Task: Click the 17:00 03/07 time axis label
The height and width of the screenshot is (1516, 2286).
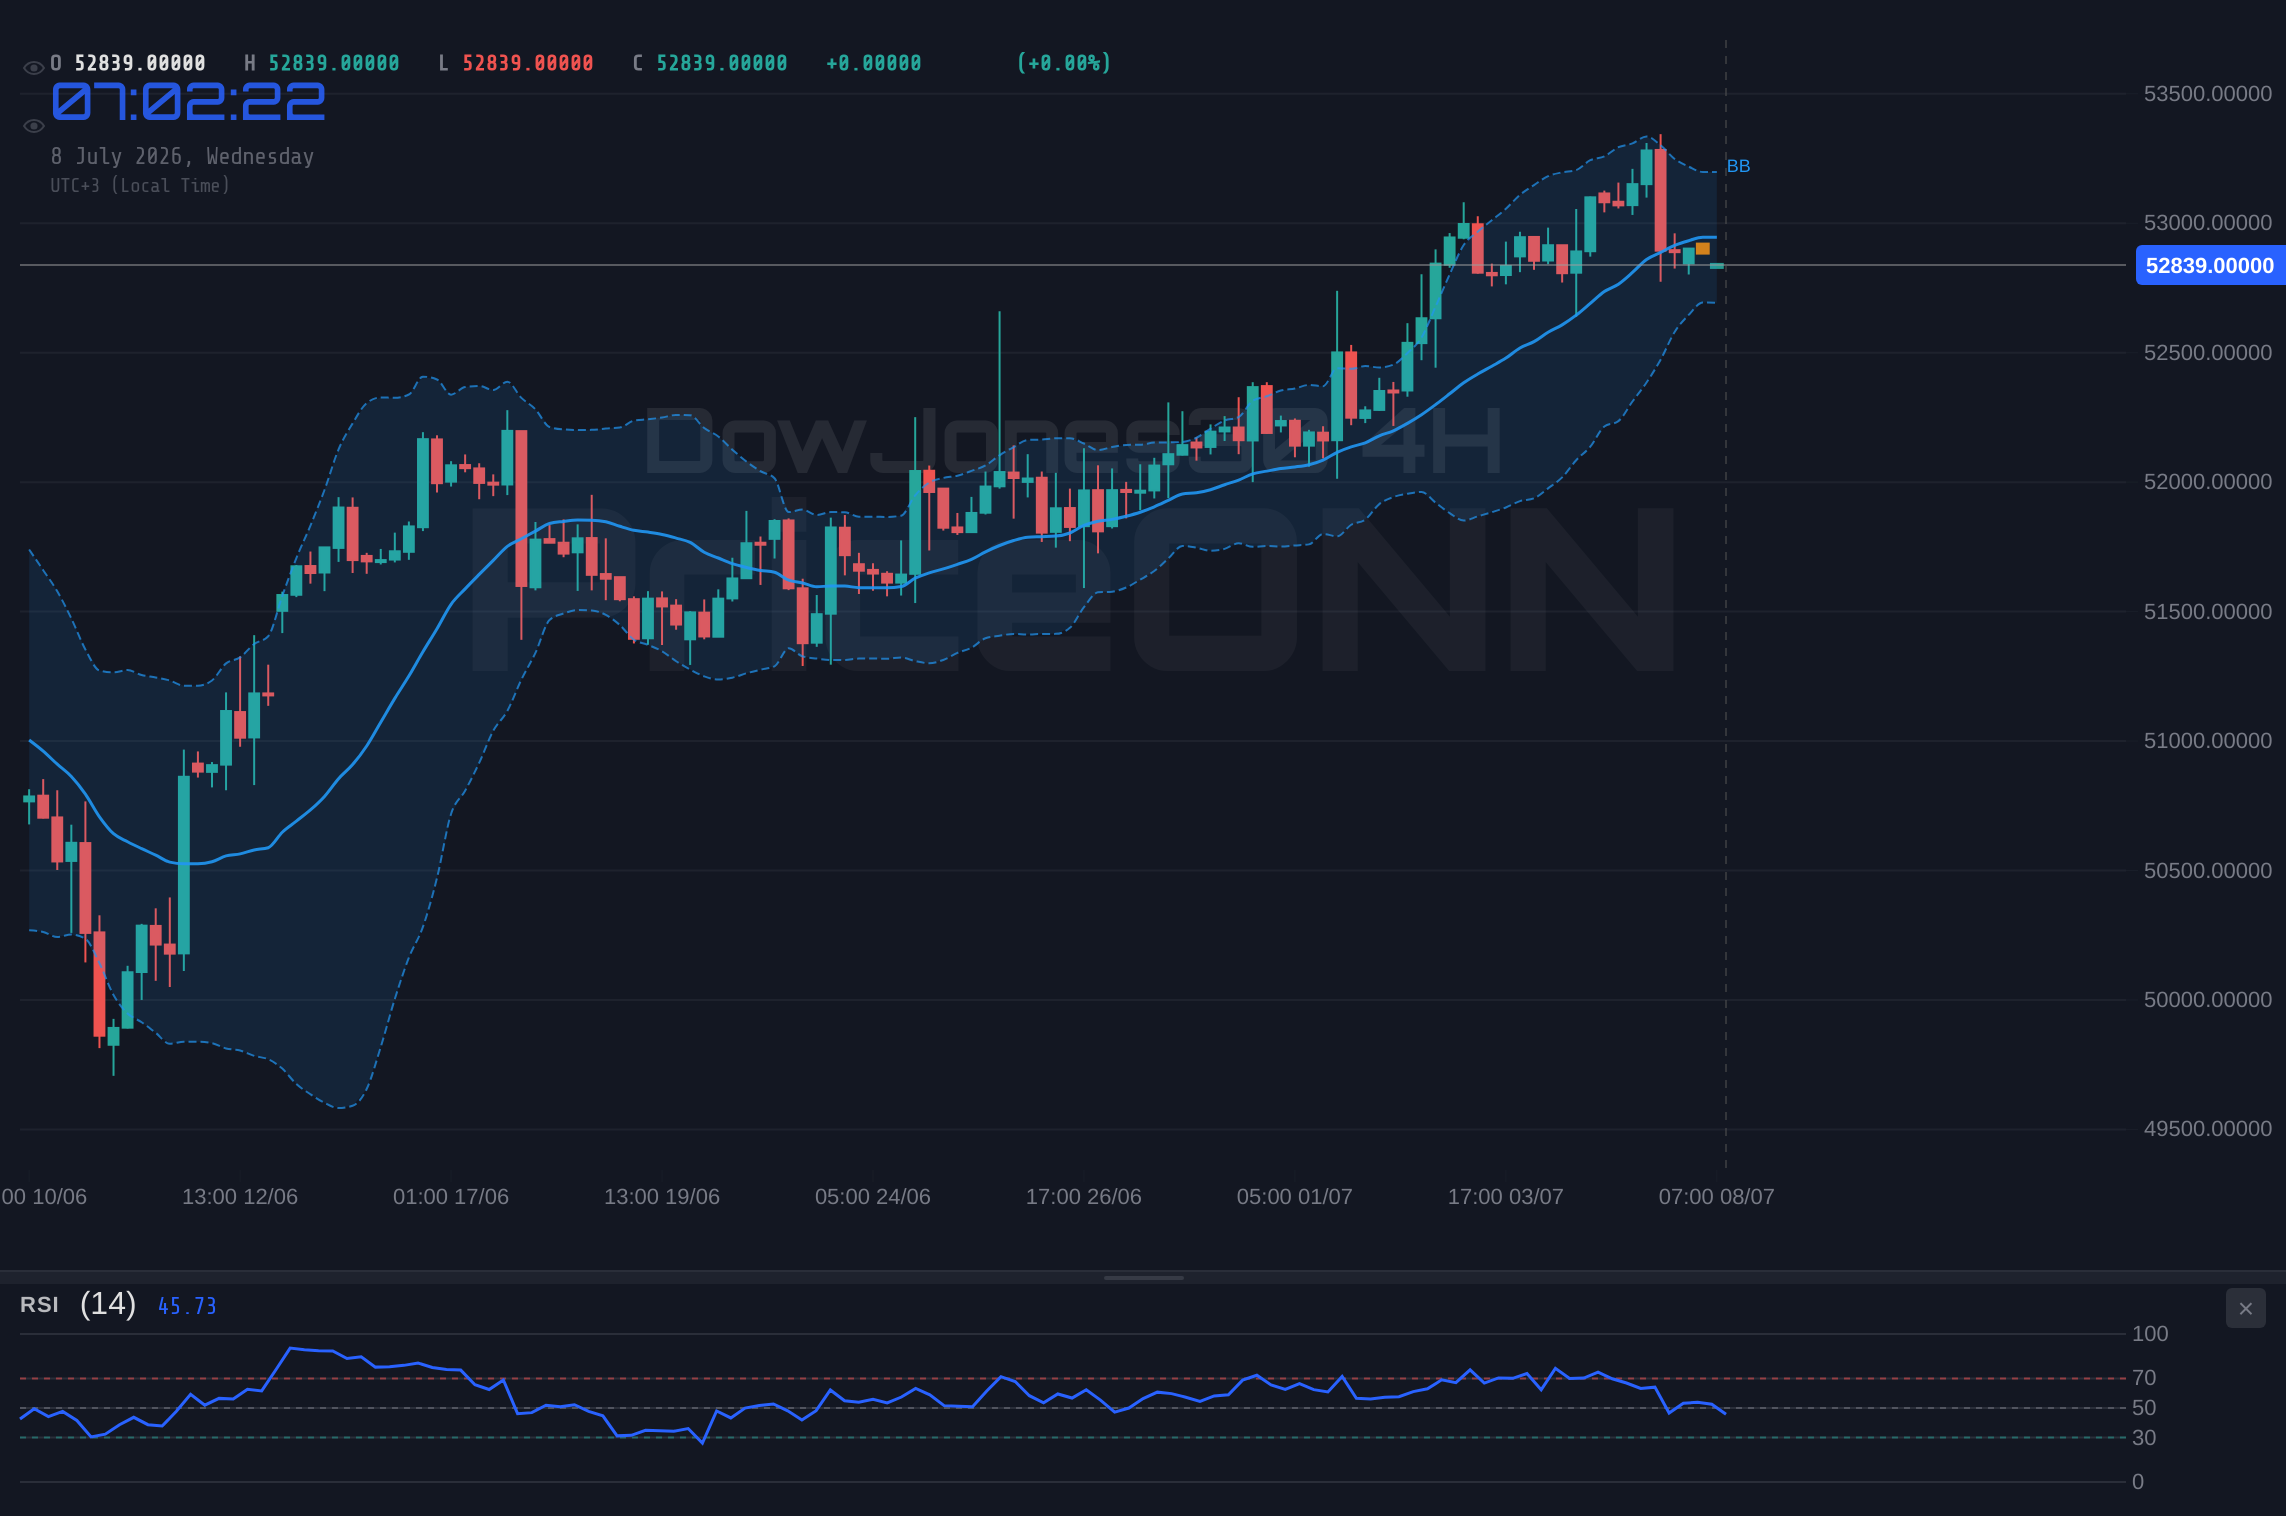Action: pos(1506,1197)
